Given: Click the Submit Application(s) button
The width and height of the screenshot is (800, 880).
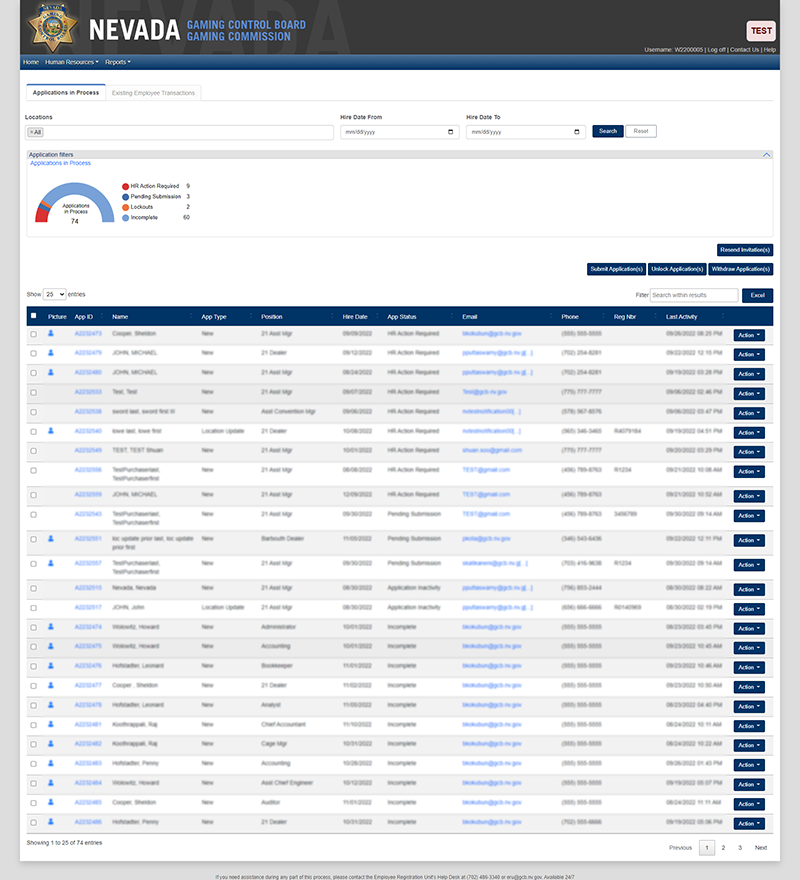Looking at the screenshot, I should pos(616,269).
